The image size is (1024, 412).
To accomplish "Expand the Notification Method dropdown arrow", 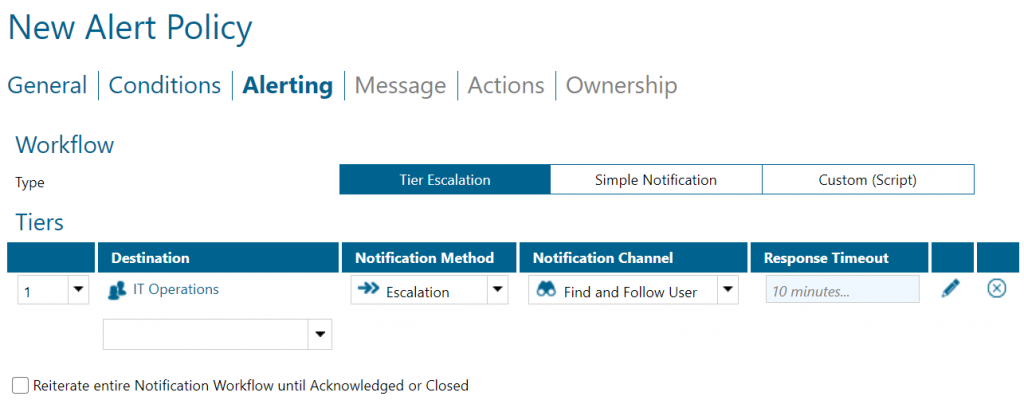I will [497, 291].
